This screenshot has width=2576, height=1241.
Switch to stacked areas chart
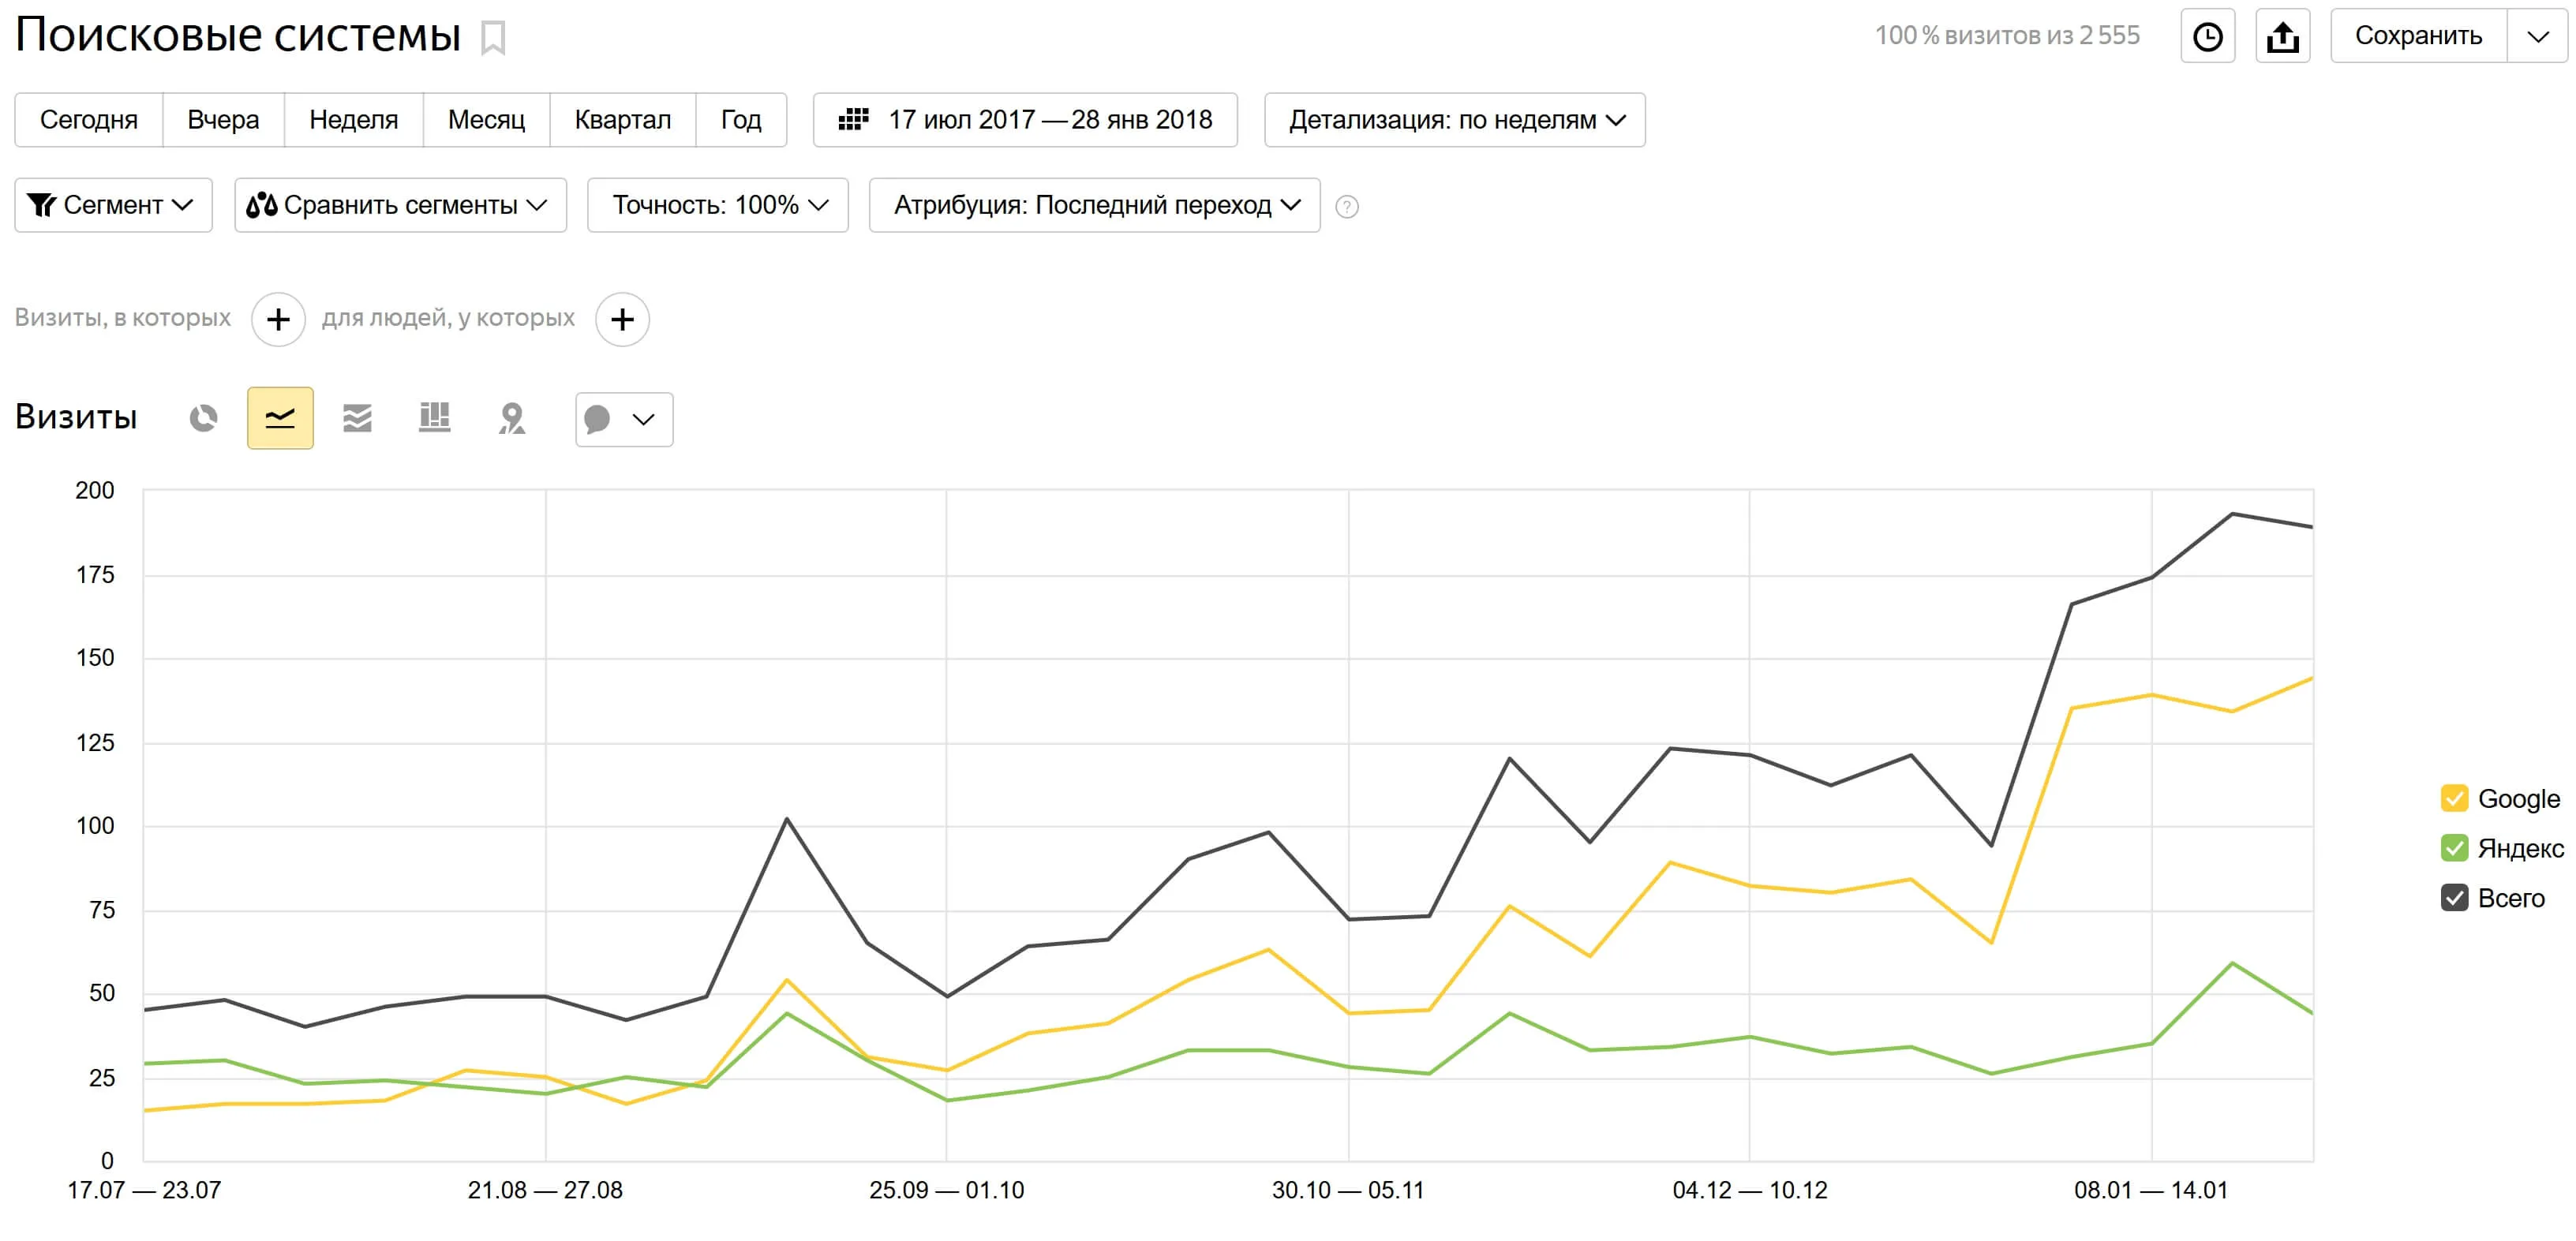[357, 419]
